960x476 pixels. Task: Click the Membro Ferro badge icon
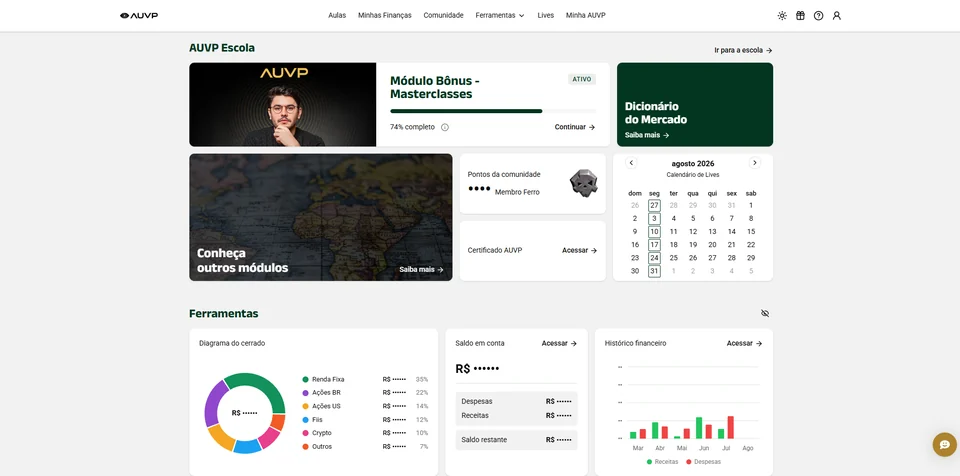point(583,183)
